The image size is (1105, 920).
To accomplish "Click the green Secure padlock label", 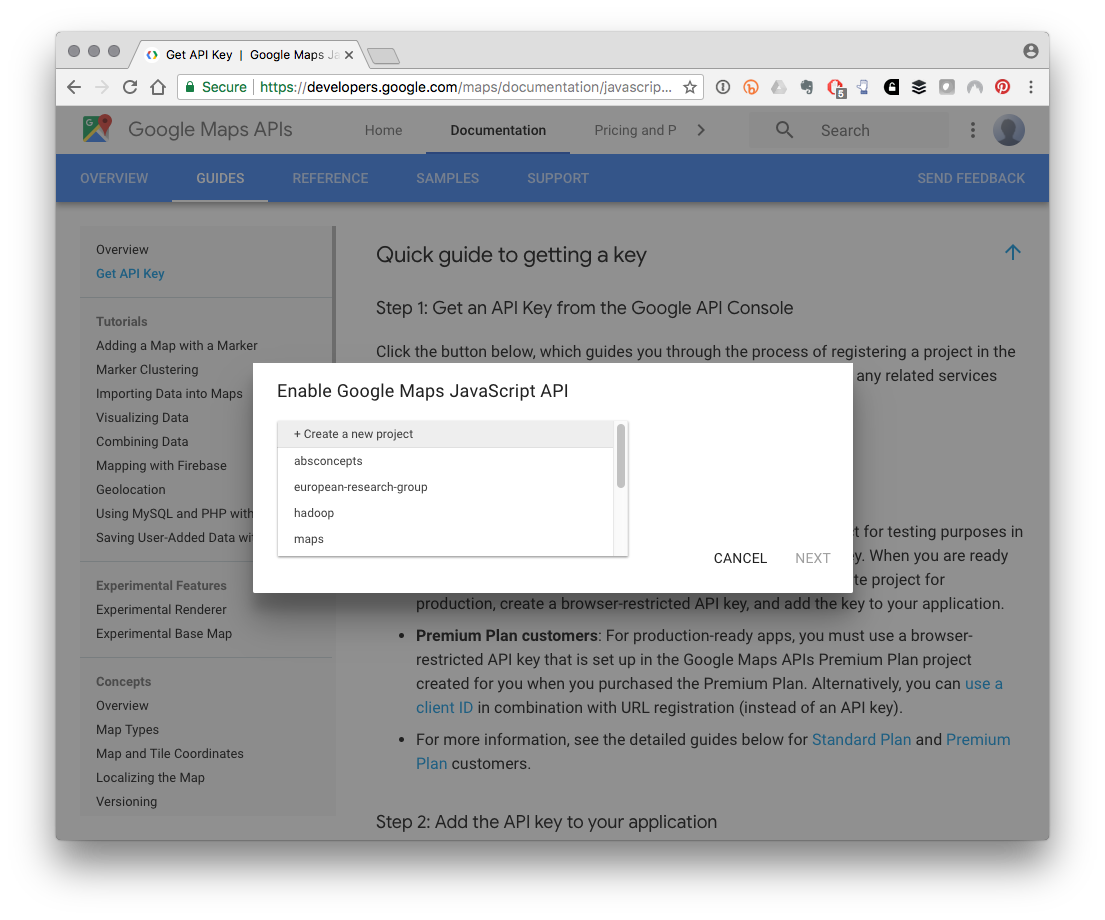I will [x=216, y=87].
